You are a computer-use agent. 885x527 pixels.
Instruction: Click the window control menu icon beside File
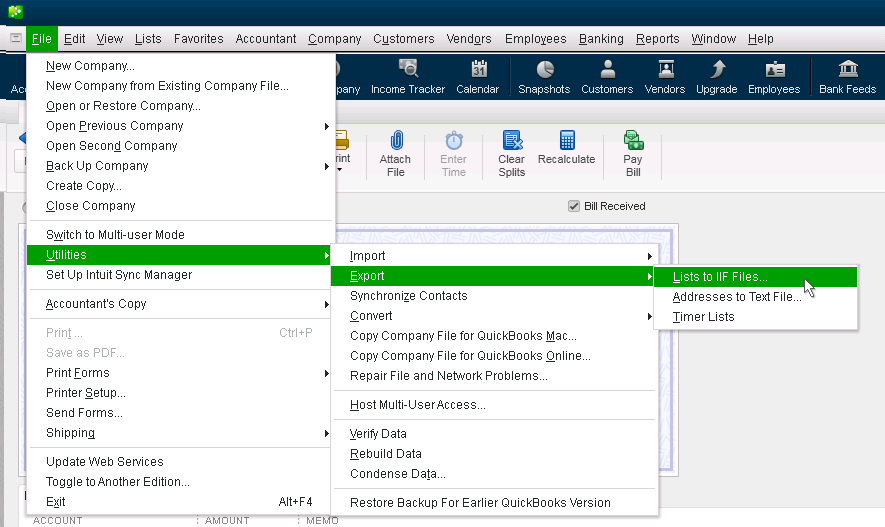pos(16,38)
